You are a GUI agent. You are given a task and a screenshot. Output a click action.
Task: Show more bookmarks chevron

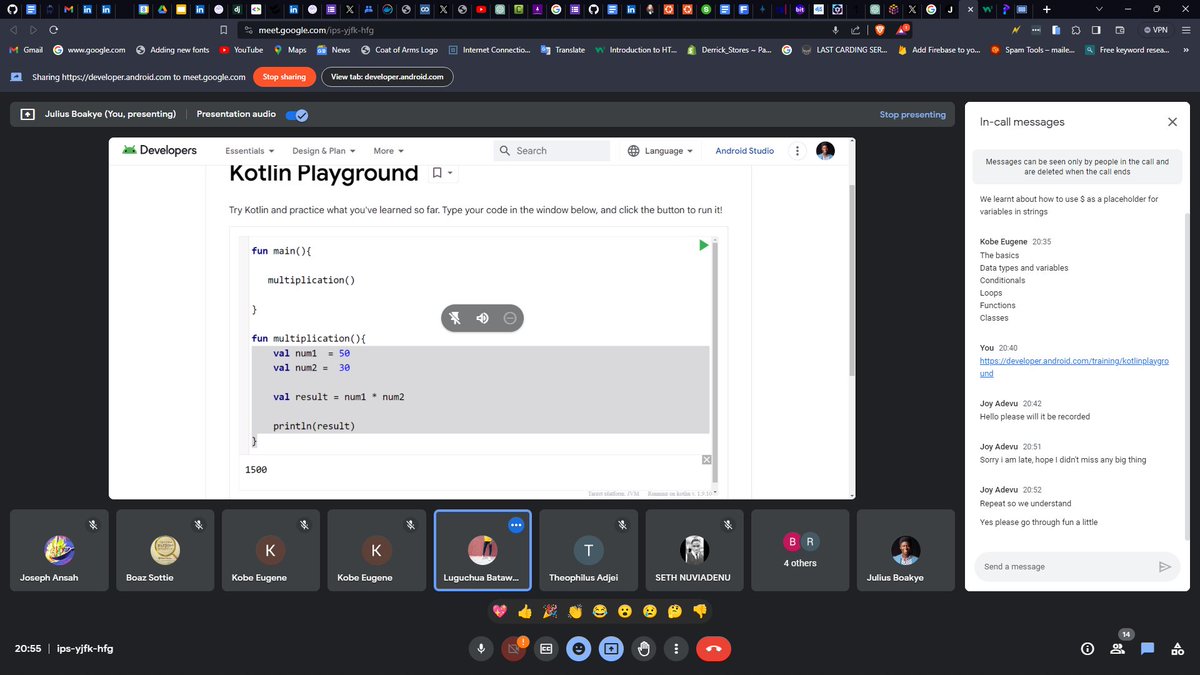1186,49
